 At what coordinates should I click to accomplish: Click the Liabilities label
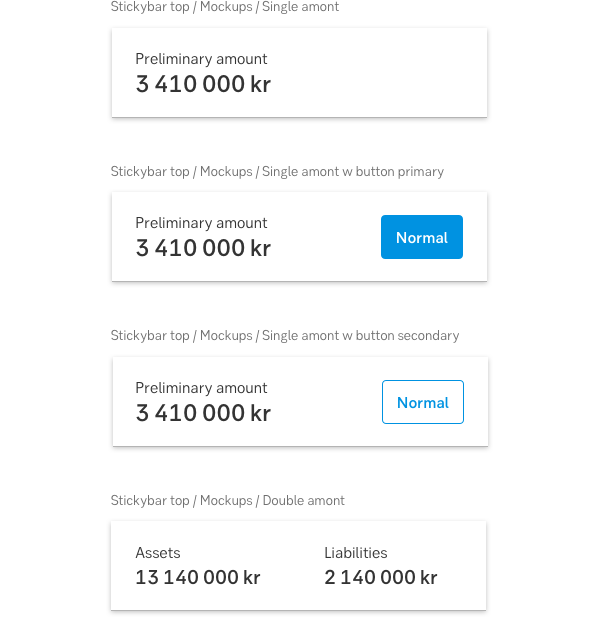point(355,552)
